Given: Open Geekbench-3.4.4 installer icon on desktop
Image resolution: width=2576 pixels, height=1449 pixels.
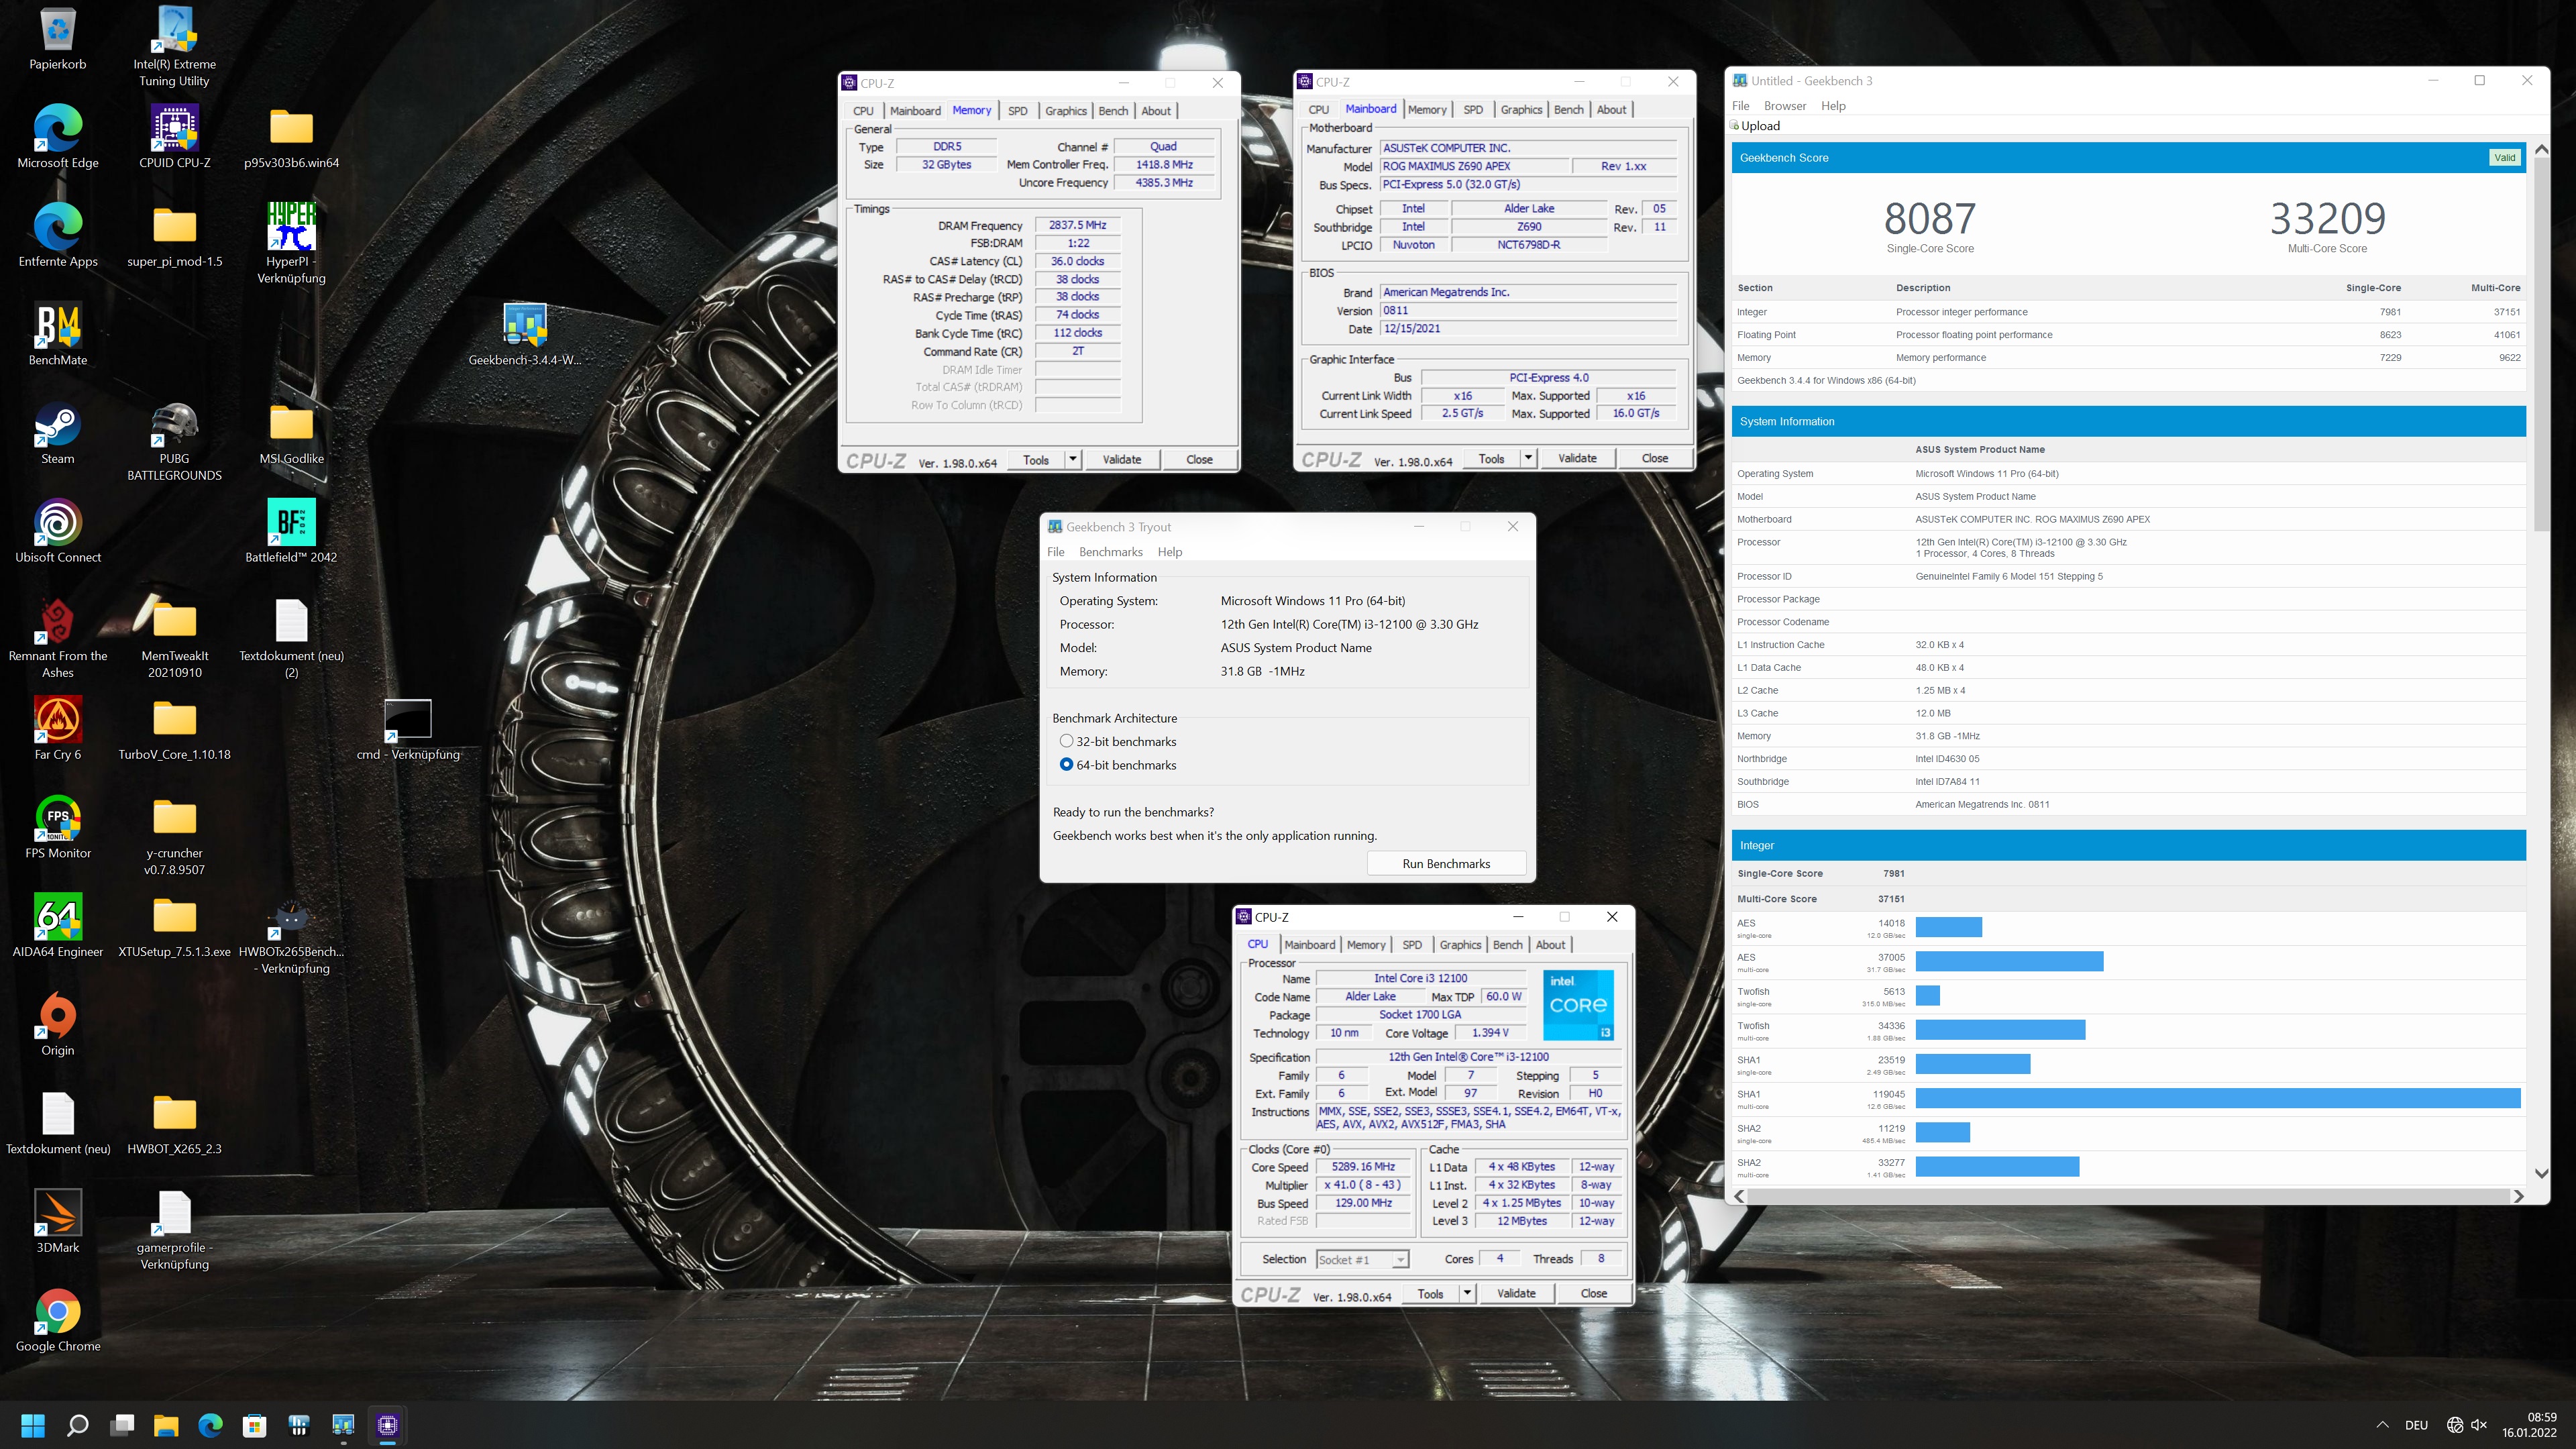Looking at the screenshot, I should tap(525, 333).
